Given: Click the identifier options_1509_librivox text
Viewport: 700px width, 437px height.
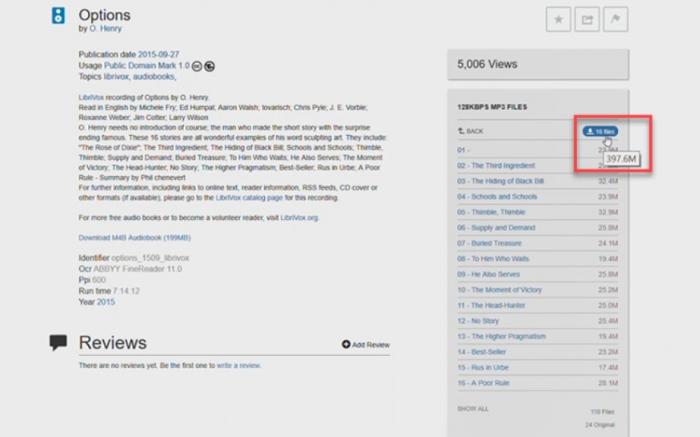Looking at the screenshot, I should [150, 258].
